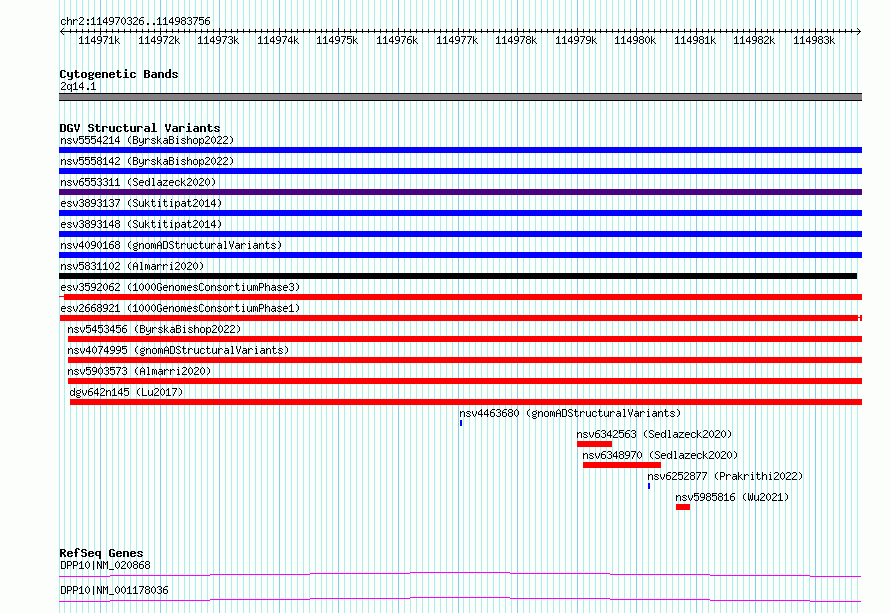890x613 pixels.
Task: Click nsv6252877 (Prakrithi2022) label
Action: [725, 476]
